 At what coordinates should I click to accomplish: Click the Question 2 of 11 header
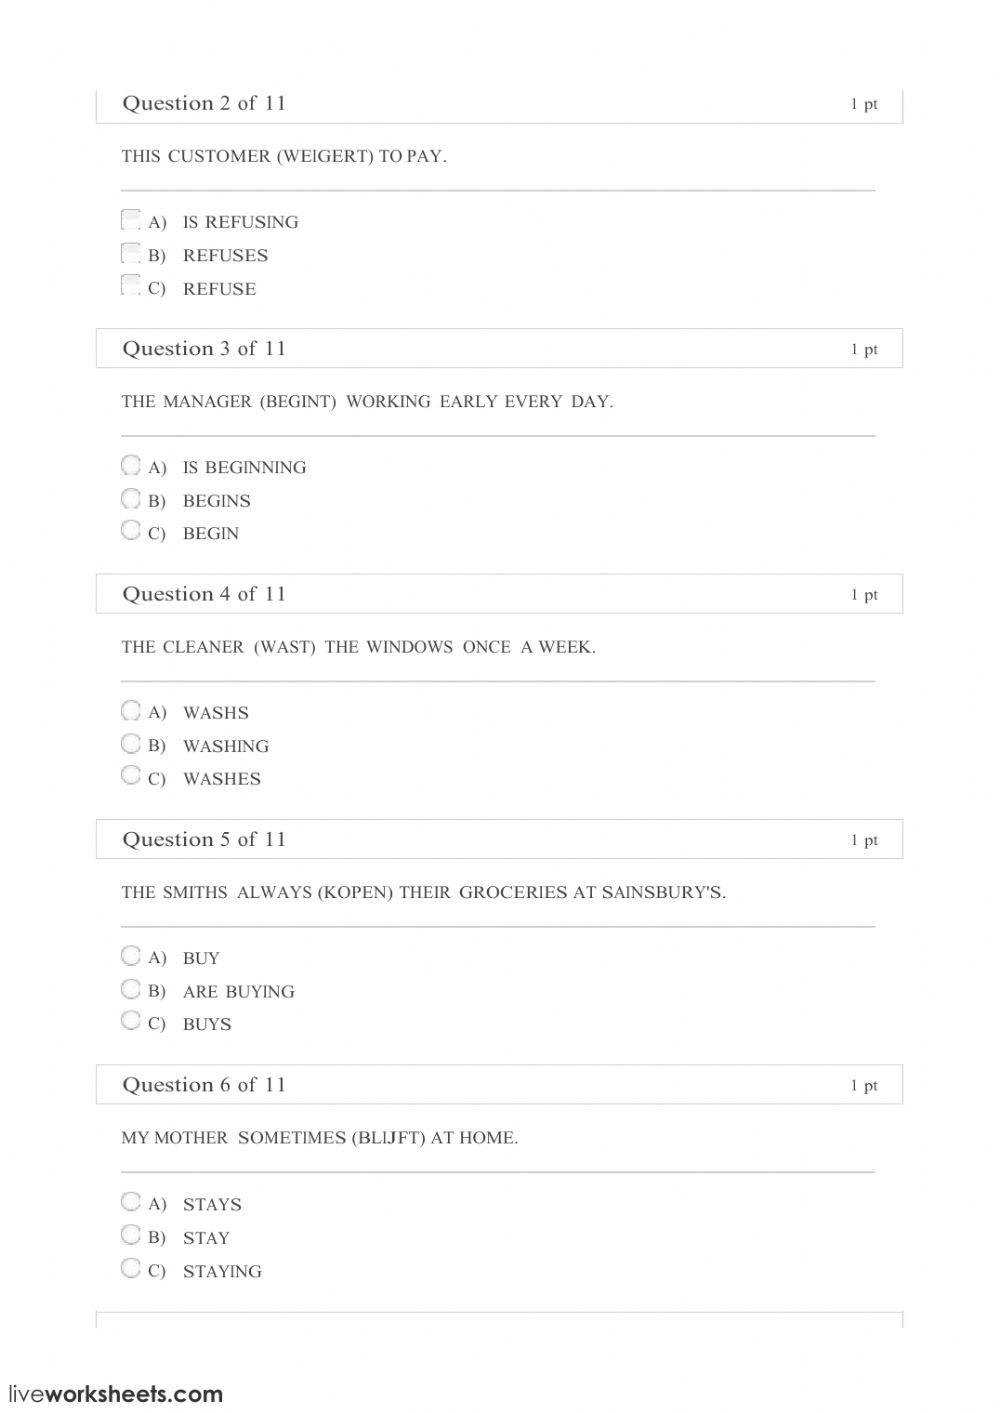(x=204, y=103)
